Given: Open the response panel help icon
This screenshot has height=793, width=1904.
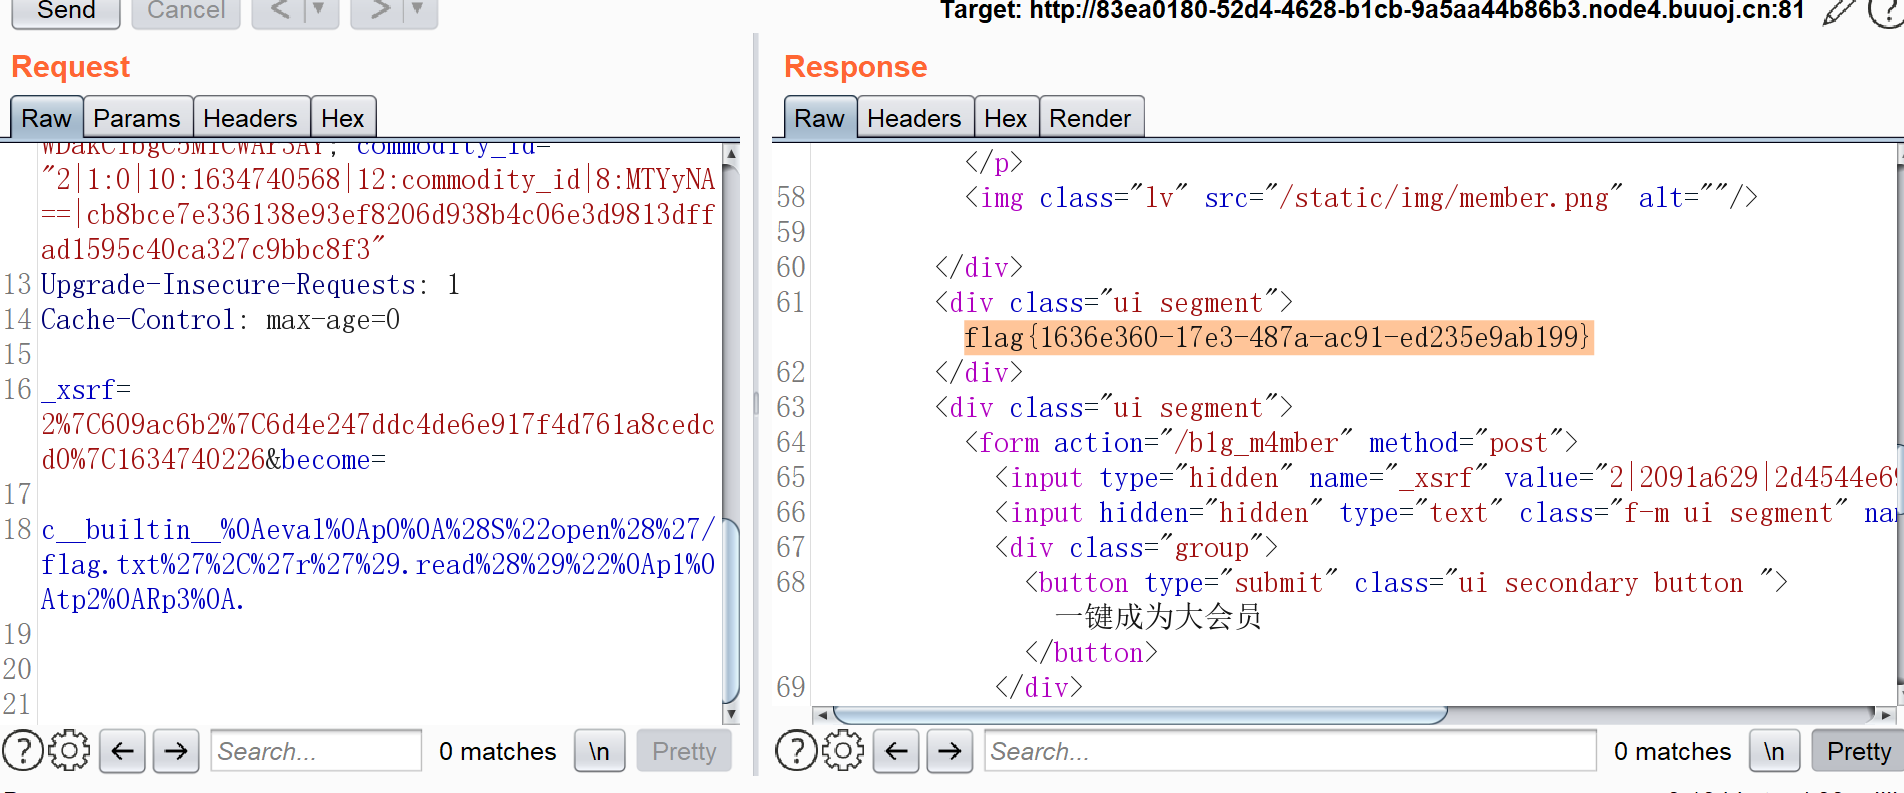Looking at the screenshot, I should tap(797, 750).
